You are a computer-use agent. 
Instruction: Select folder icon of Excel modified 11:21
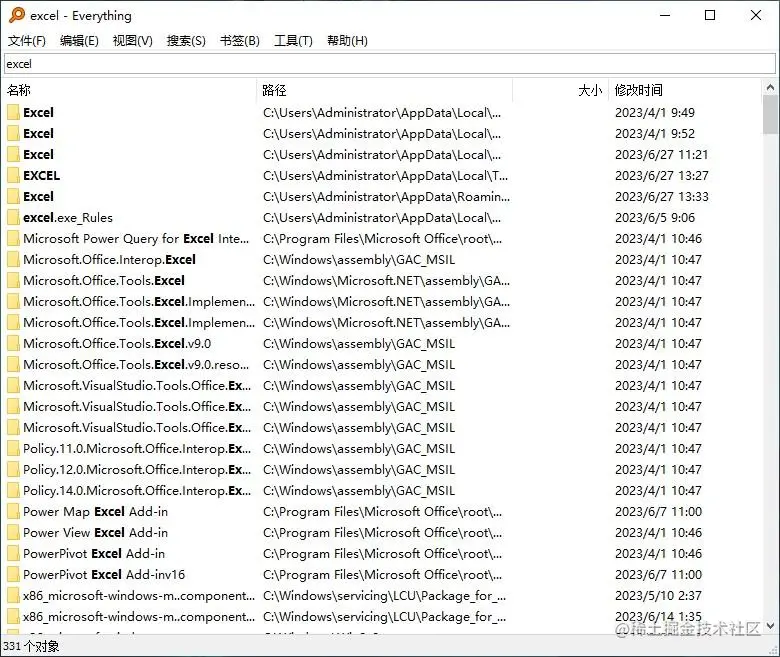13,154
